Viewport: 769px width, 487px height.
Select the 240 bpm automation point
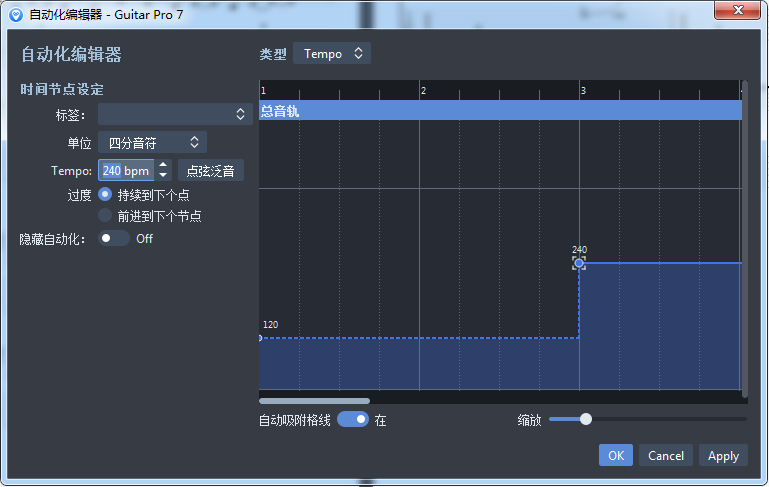click(579, 263)
